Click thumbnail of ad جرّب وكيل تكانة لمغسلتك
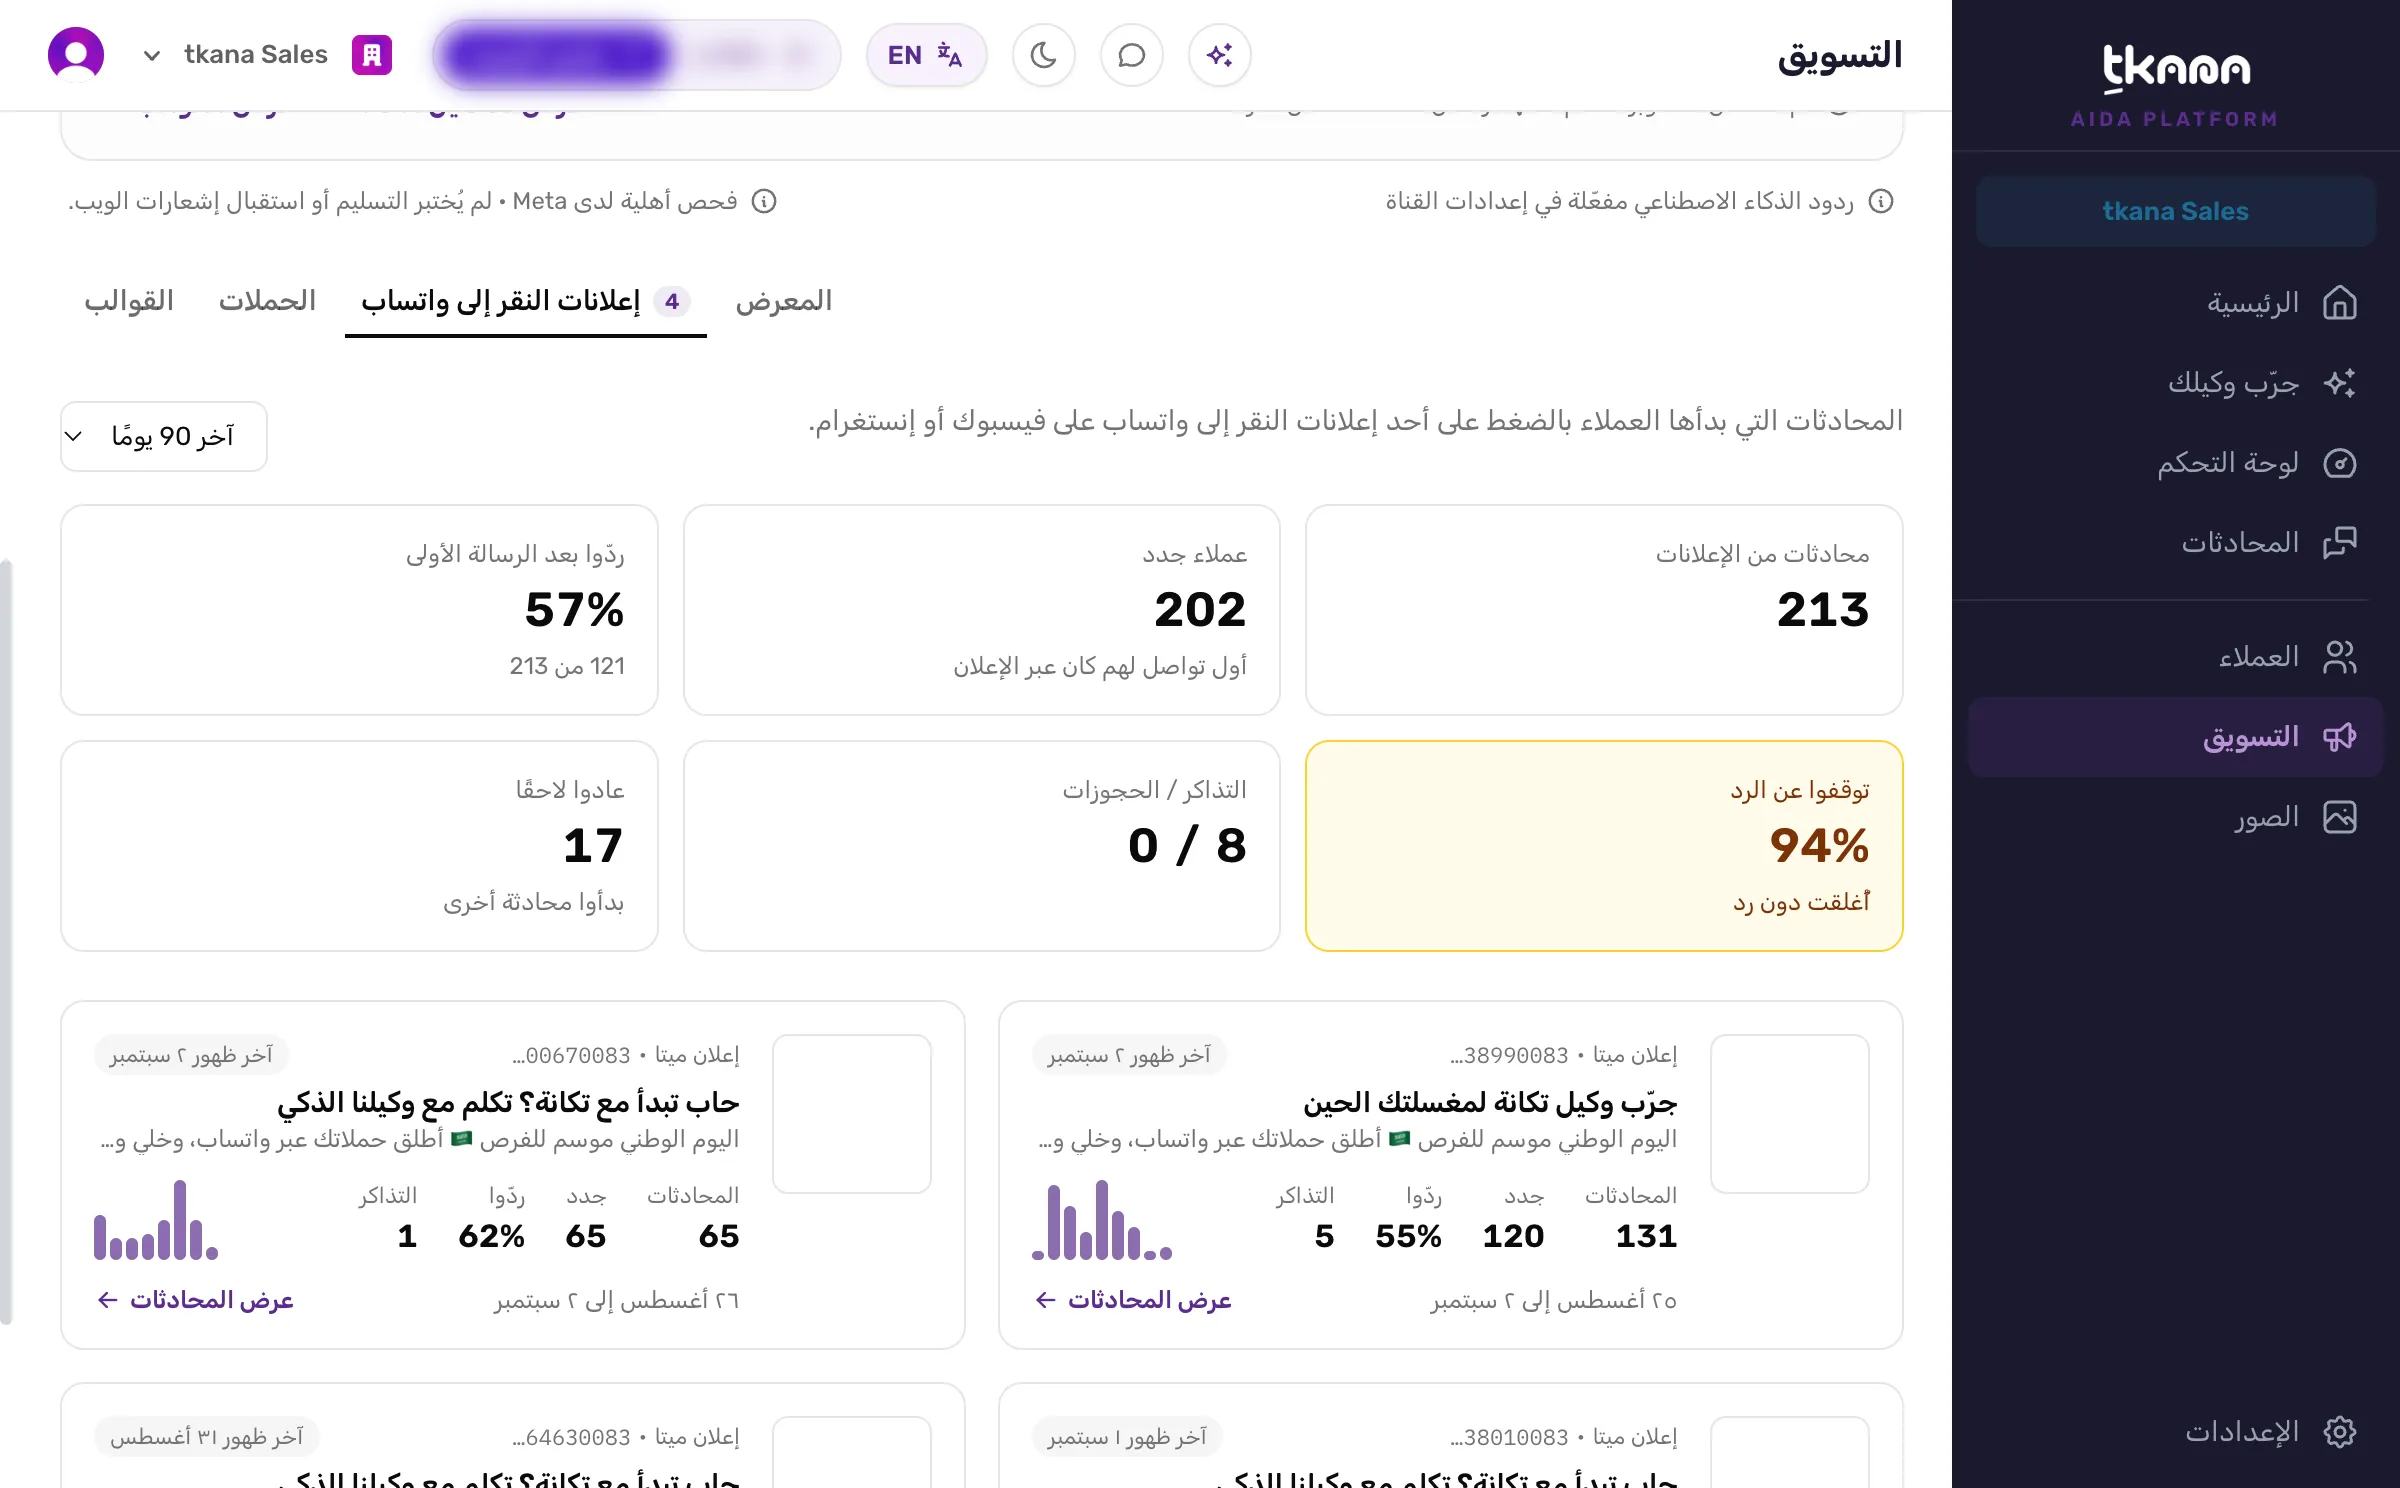 pyautogui.click(x=1790, y=1114)
